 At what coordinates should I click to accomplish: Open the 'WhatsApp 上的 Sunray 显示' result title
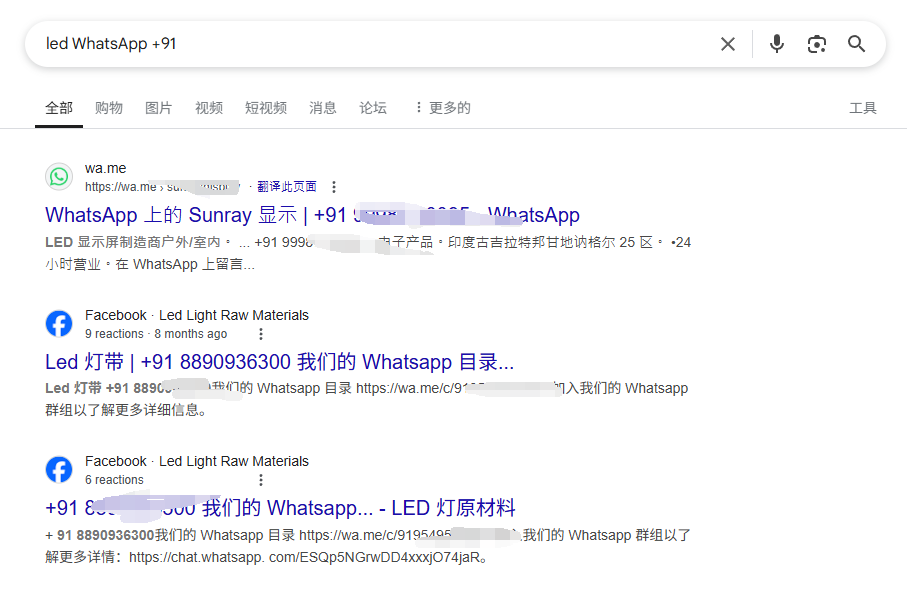click(312, 215)
